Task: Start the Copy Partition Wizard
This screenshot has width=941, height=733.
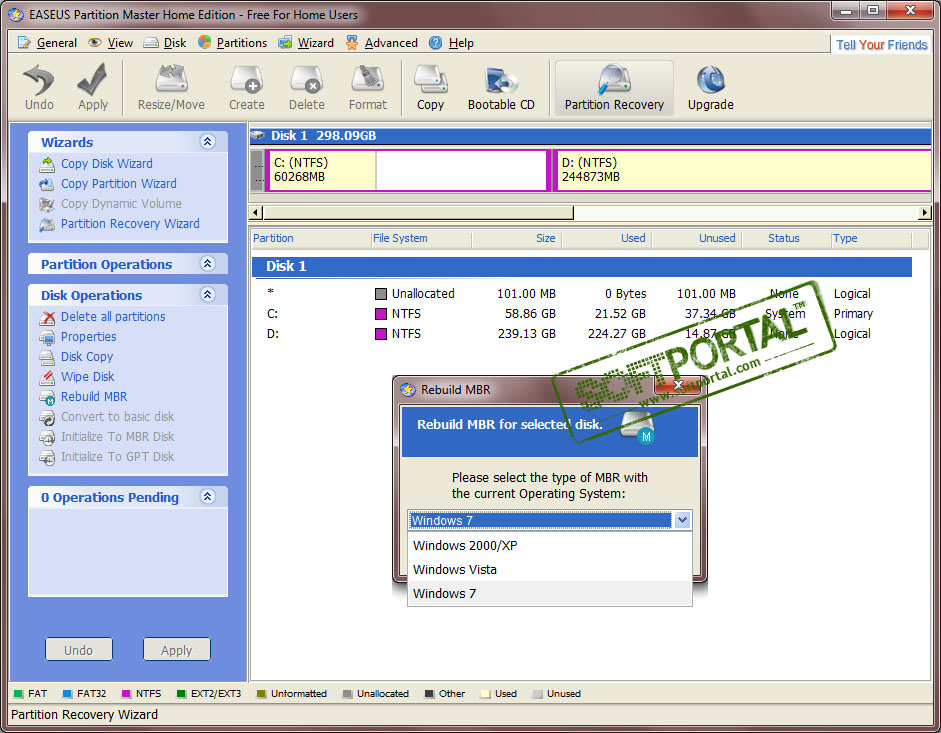Action: [x=118, y=183]
